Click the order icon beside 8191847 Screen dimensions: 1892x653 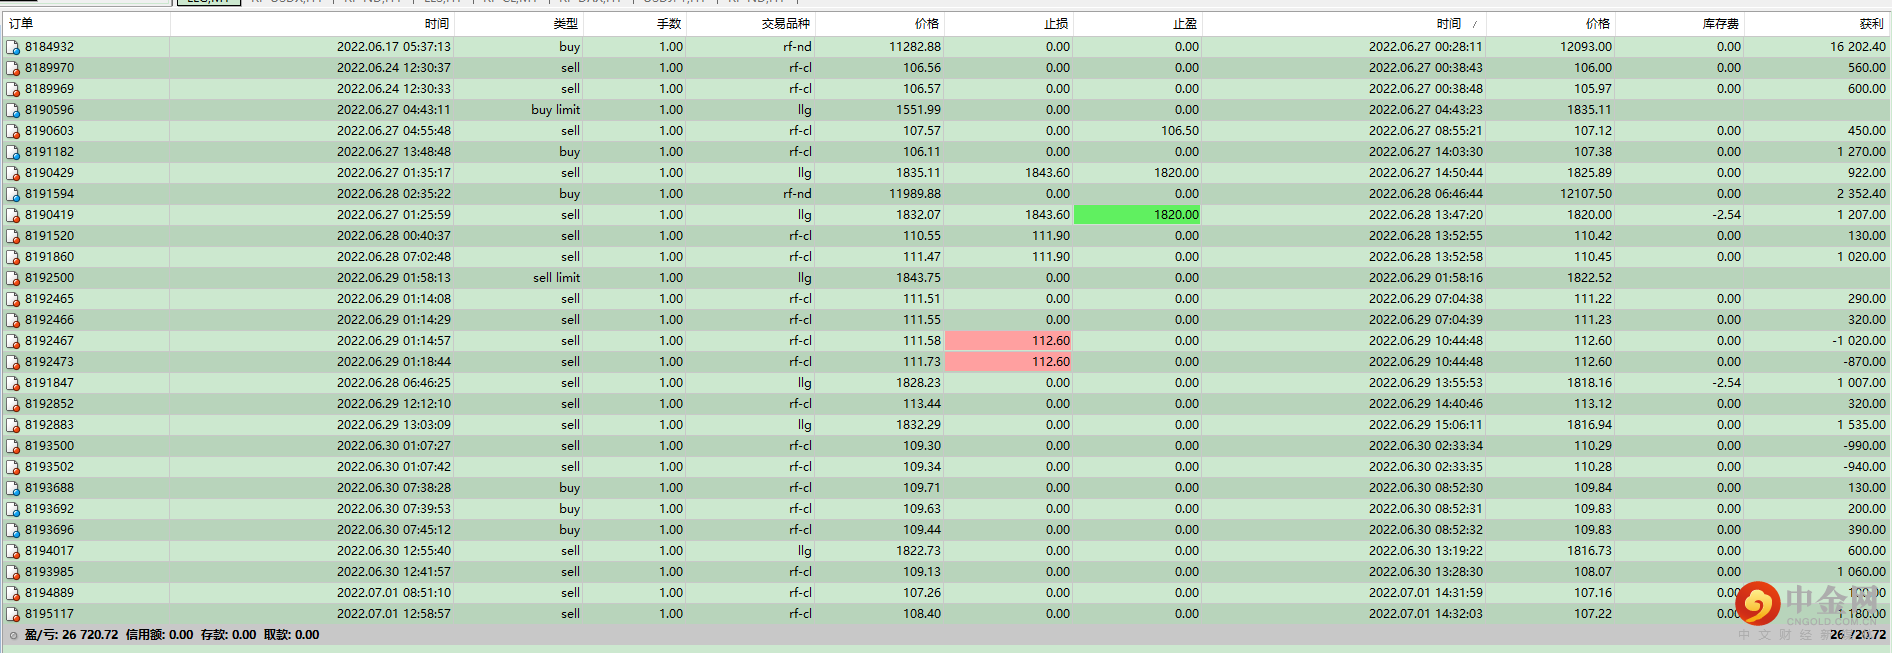(13, 383)
